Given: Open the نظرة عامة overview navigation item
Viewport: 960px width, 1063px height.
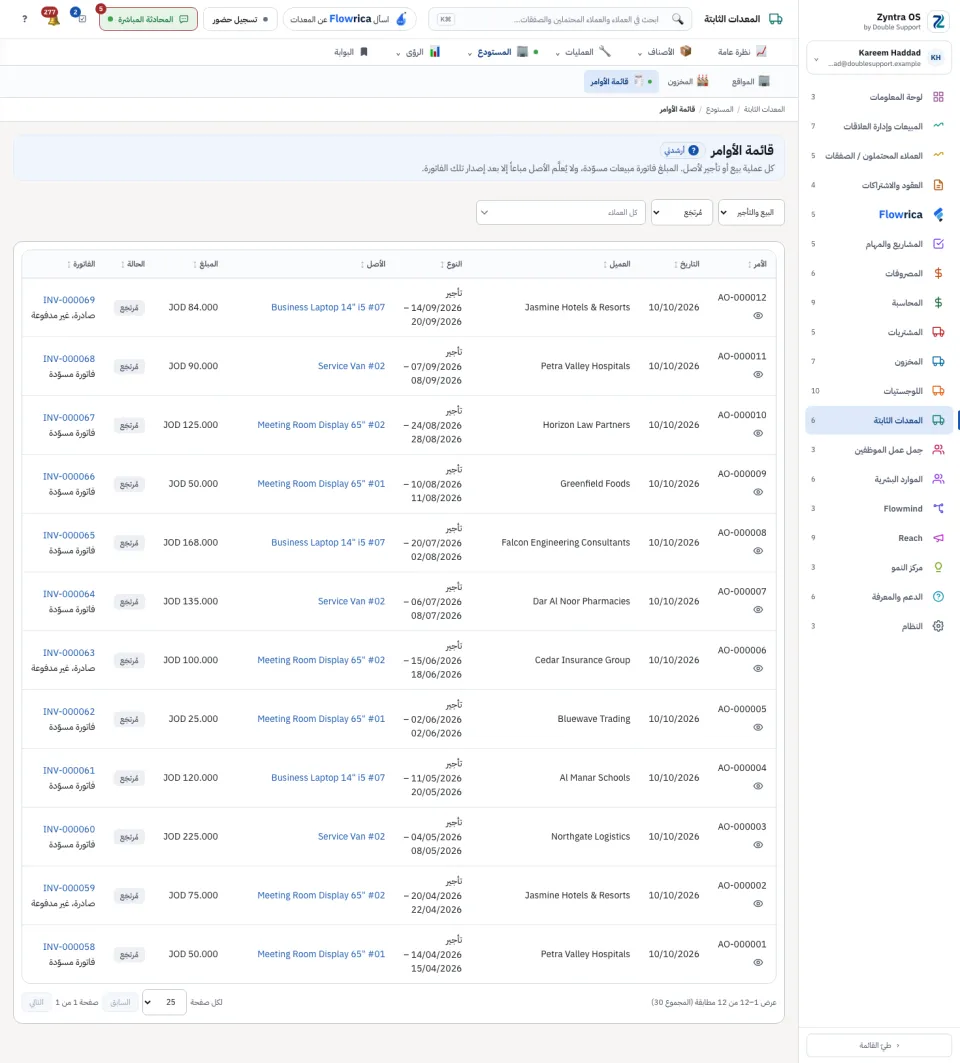Looking at the screenshot, I should click(742, 52).
